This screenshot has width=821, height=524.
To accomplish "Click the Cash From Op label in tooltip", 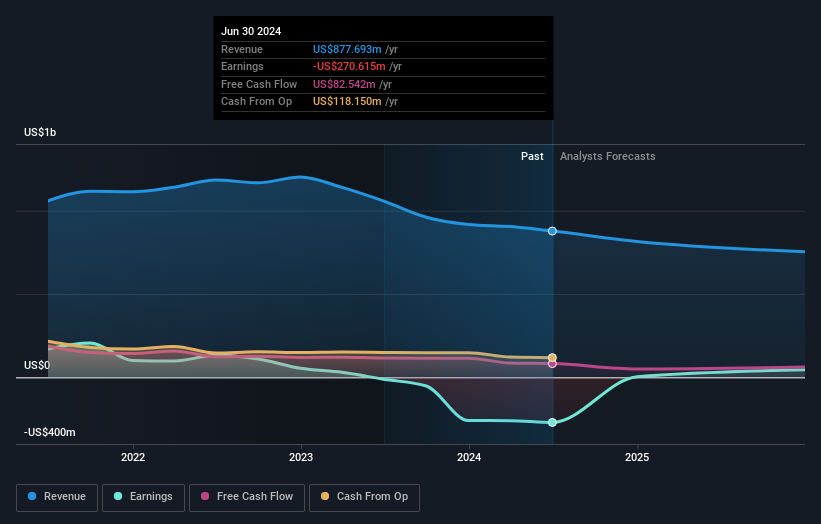I will pyautogui.click(x=257, y=102).
